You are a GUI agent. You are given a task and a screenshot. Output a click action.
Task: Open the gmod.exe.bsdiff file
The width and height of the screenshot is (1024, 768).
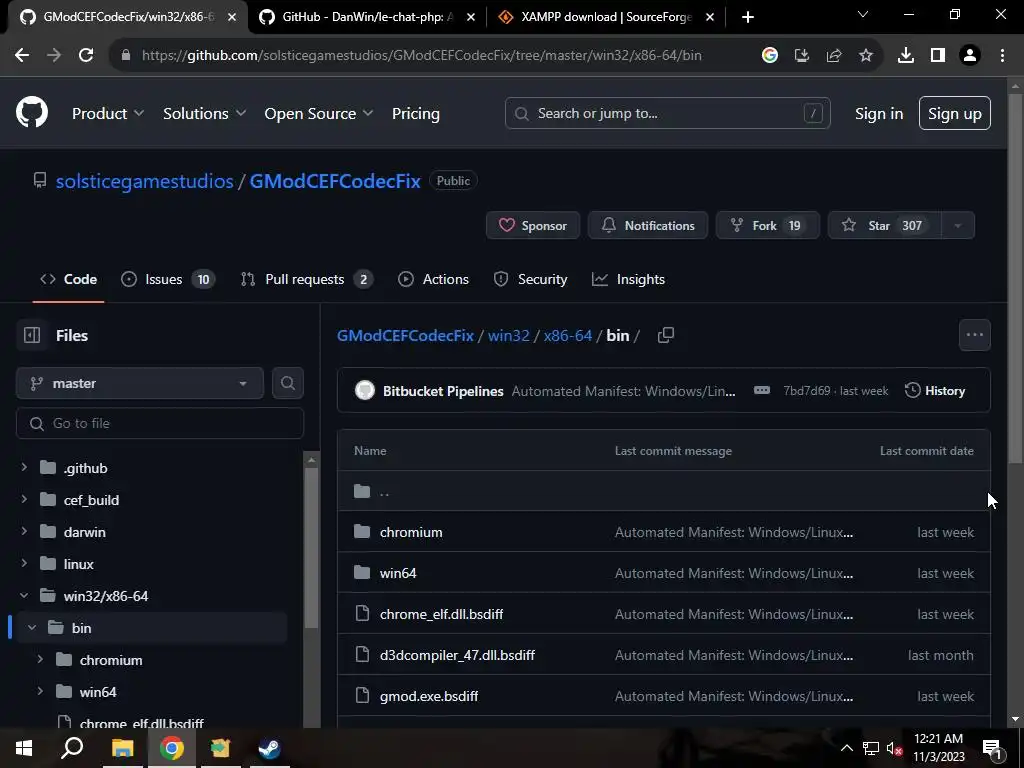tap(429, 696)
